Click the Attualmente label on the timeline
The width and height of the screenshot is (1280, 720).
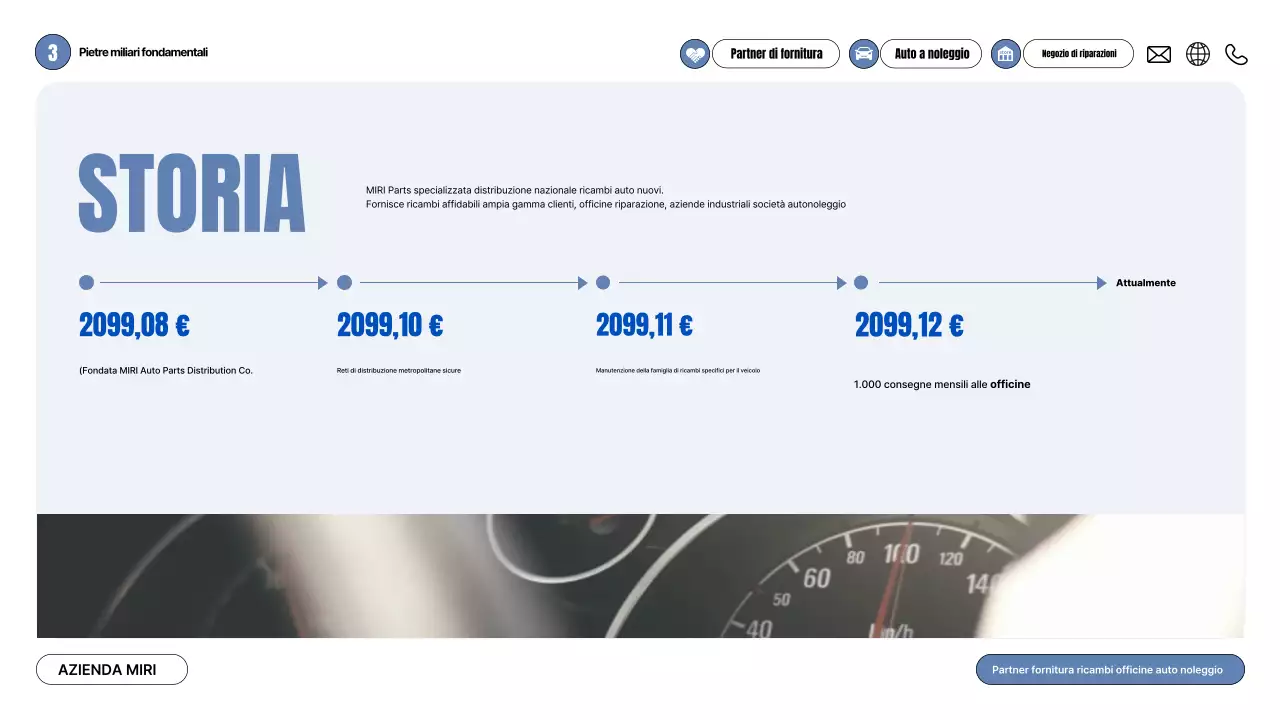click(1145, 282)
